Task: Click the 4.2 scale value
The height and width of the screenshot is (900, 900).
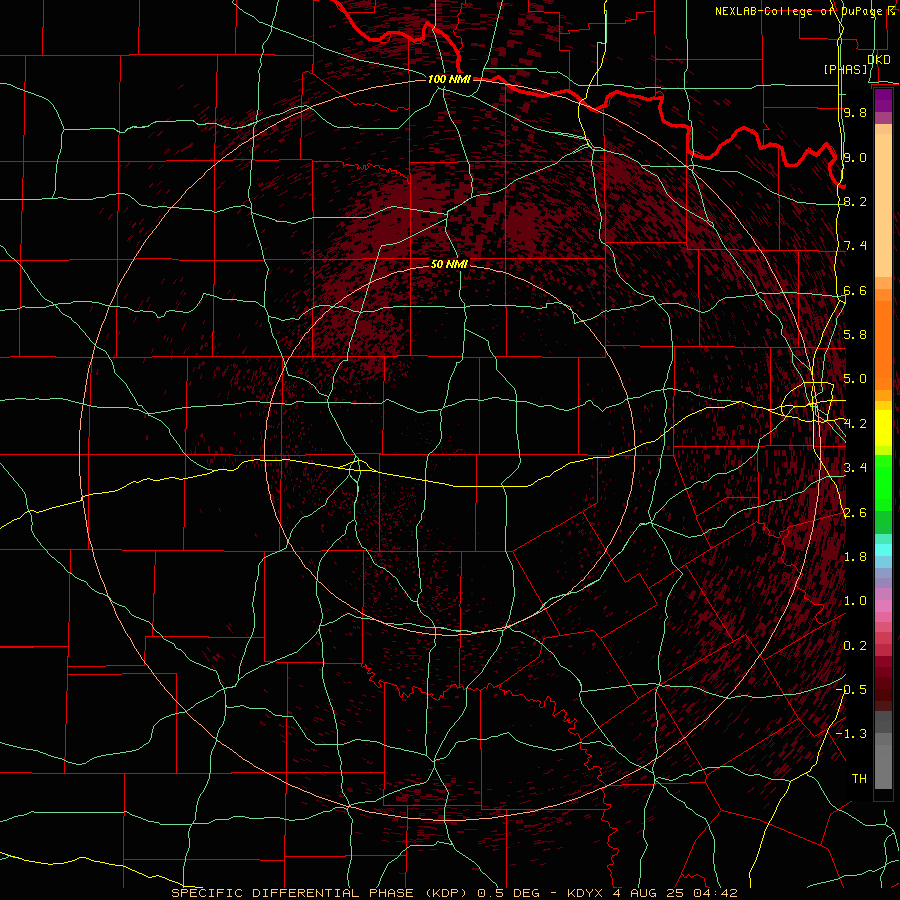Action: coord(855,424)
